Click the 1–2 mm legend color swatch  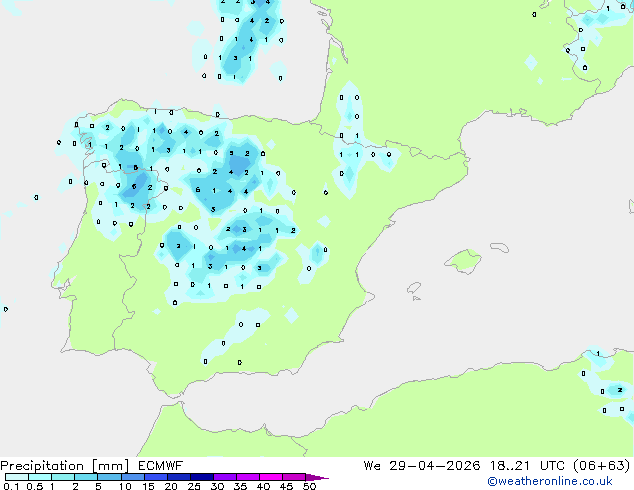[63, 477]
